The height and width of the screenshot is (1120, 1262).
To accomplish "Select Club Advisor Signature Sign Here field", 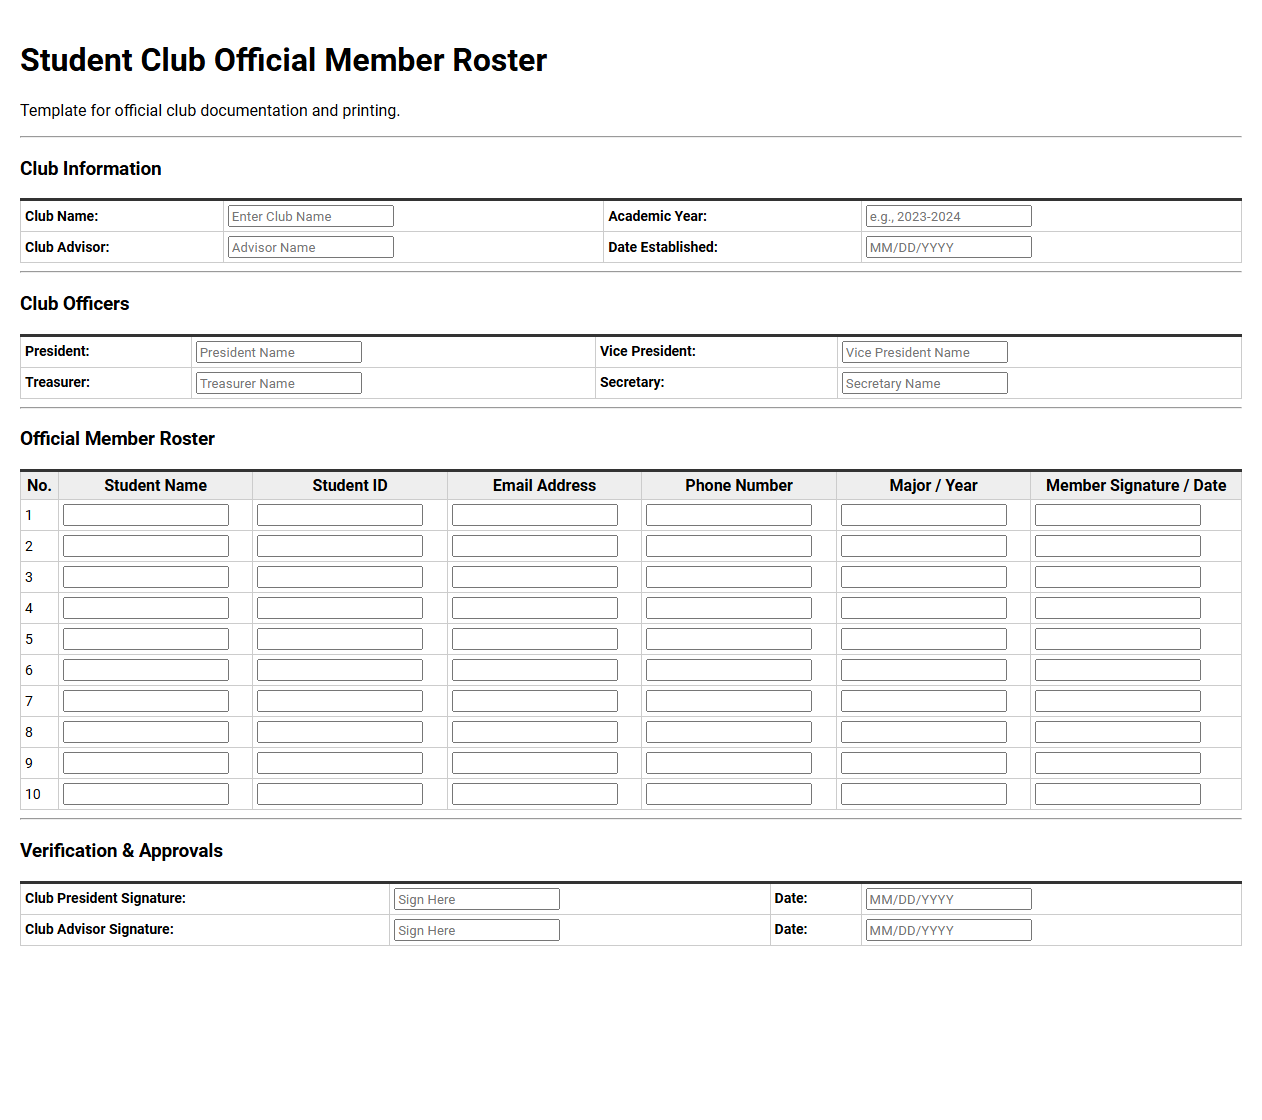I will coord(477,930).
